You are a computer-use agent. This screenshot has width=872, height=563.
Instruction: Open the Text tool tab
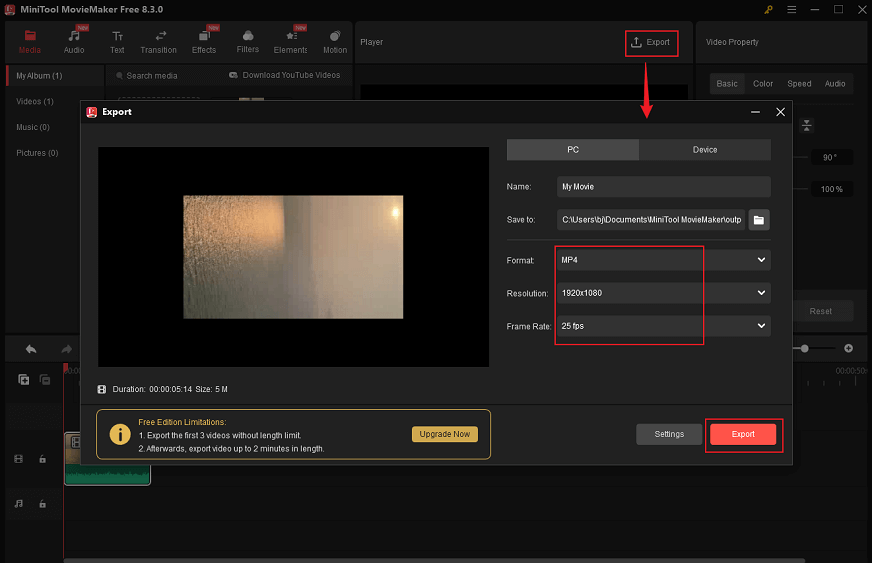coord(117,42)
